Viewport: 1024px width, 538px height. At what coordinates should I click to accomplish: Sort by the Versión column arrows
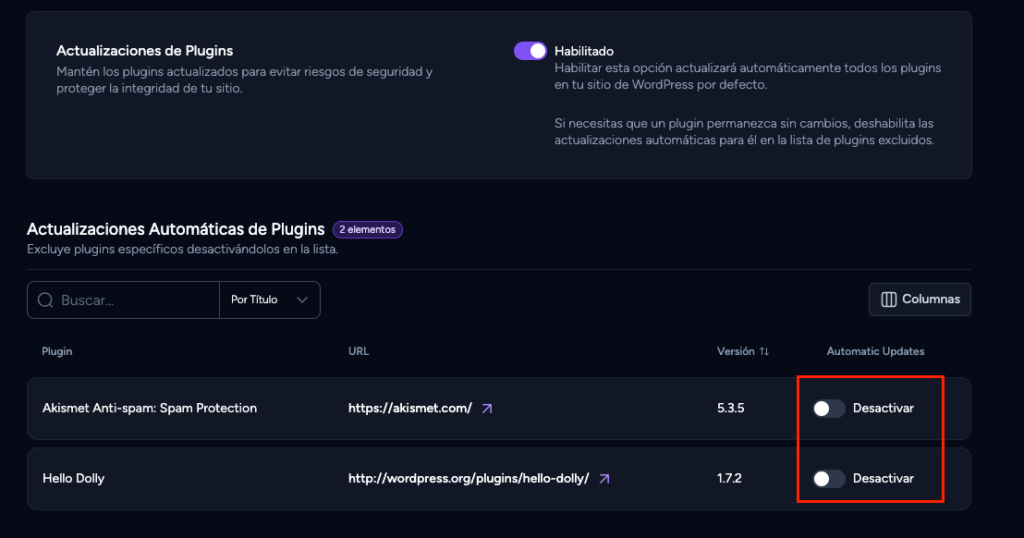point(764,351)
